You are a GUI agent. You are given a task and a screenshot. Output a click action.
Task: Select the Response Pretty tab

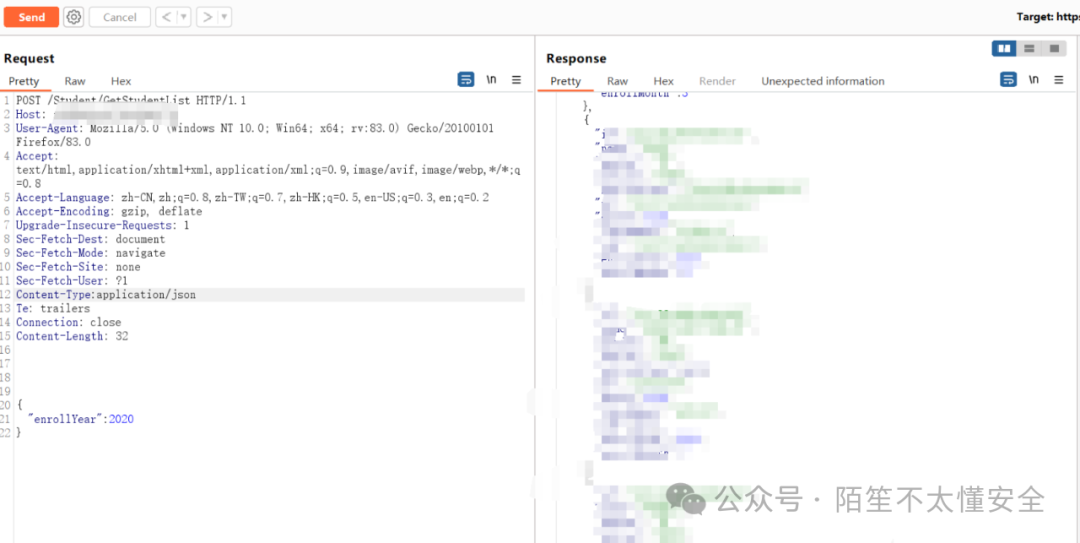(x=566, y=81)
